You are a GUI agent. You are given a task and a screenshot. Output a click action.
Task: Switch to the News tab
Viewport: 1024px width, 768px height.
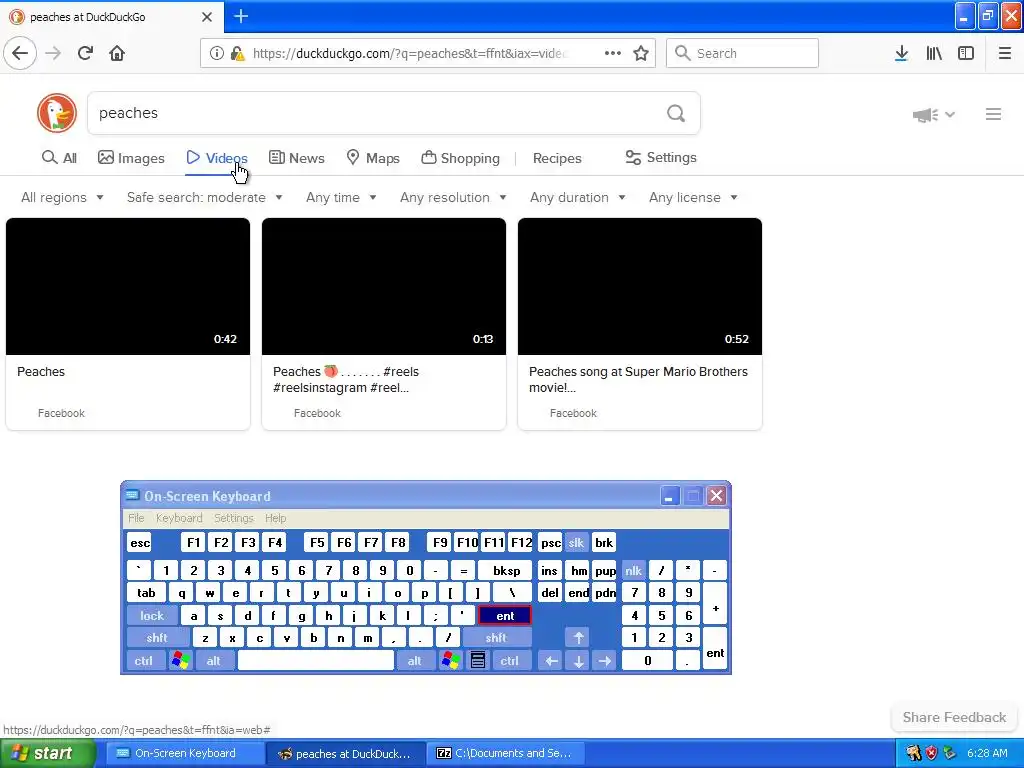point(296,158)
